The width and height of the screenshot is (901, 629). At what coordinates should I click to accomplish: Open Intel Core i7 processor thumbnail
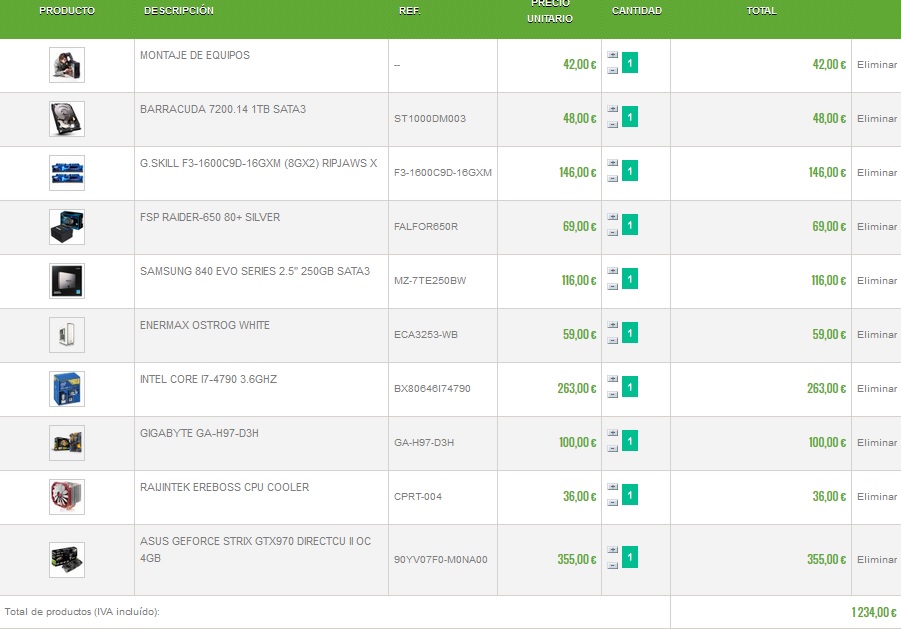pyautogui.click(x=67, y=389)
